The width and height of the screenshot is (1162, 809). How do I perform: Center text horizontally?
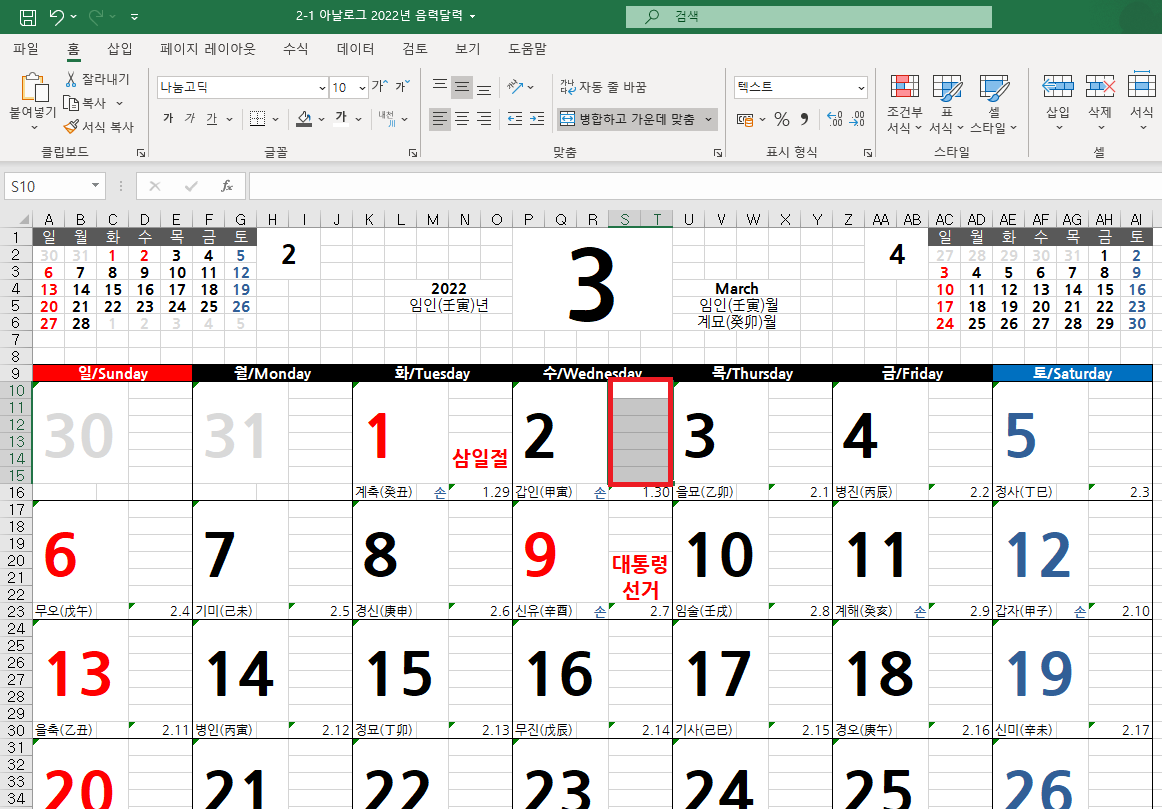pos(462,119)
